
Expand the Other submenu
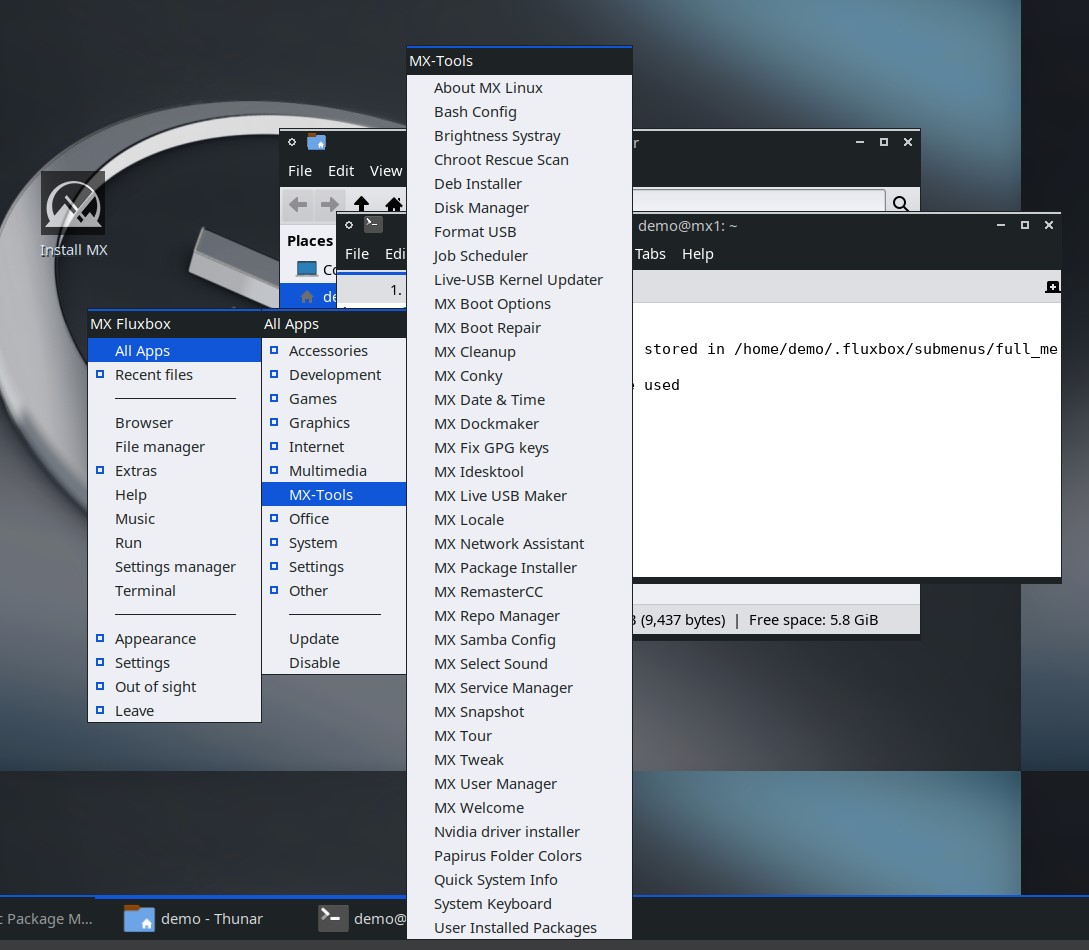(334, 591)
